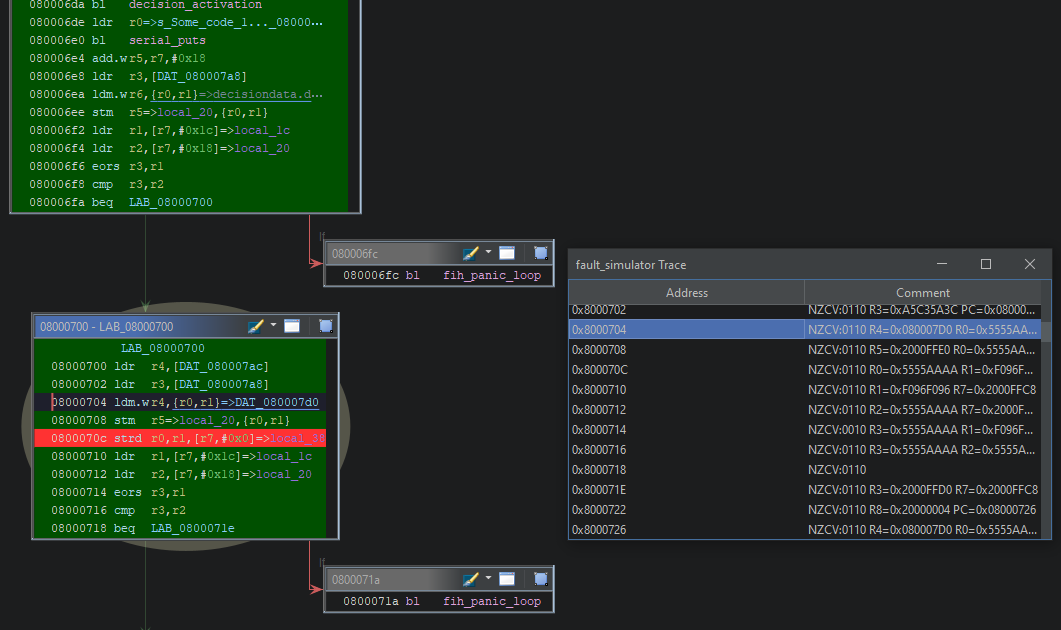Sort trace by the Address column header
This screenshot has width=1061, height=630.
[x=686, y=292]
